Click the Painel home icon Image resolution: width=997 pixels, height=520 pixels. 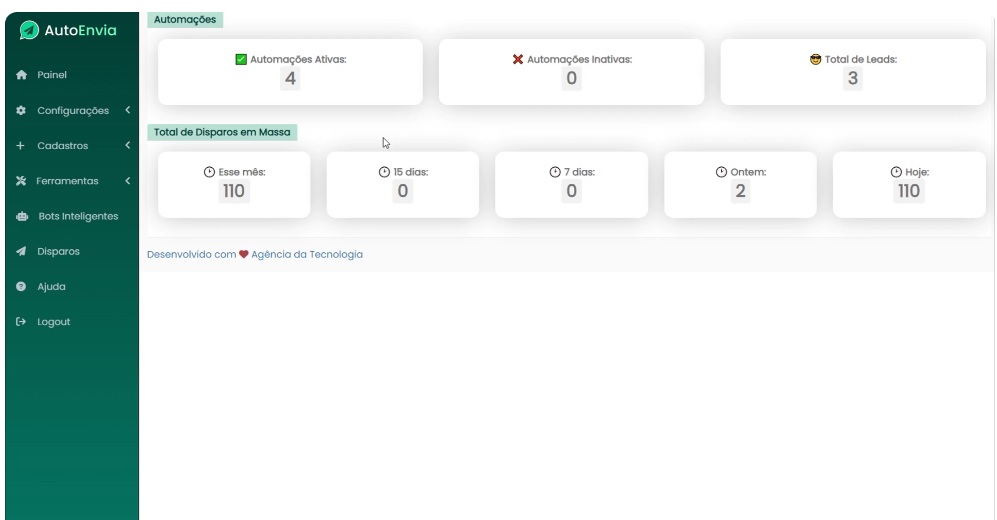(x=20, y=74)
